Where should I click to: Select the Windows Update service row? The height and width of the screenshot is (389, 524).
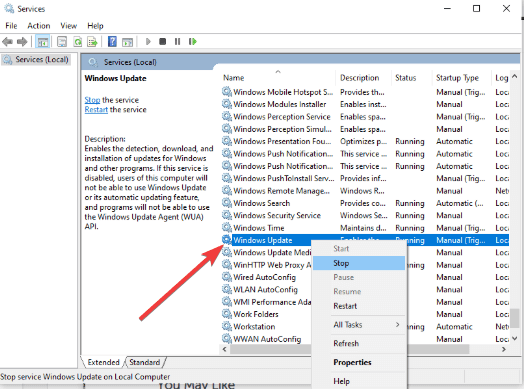(x=365, y=240)
